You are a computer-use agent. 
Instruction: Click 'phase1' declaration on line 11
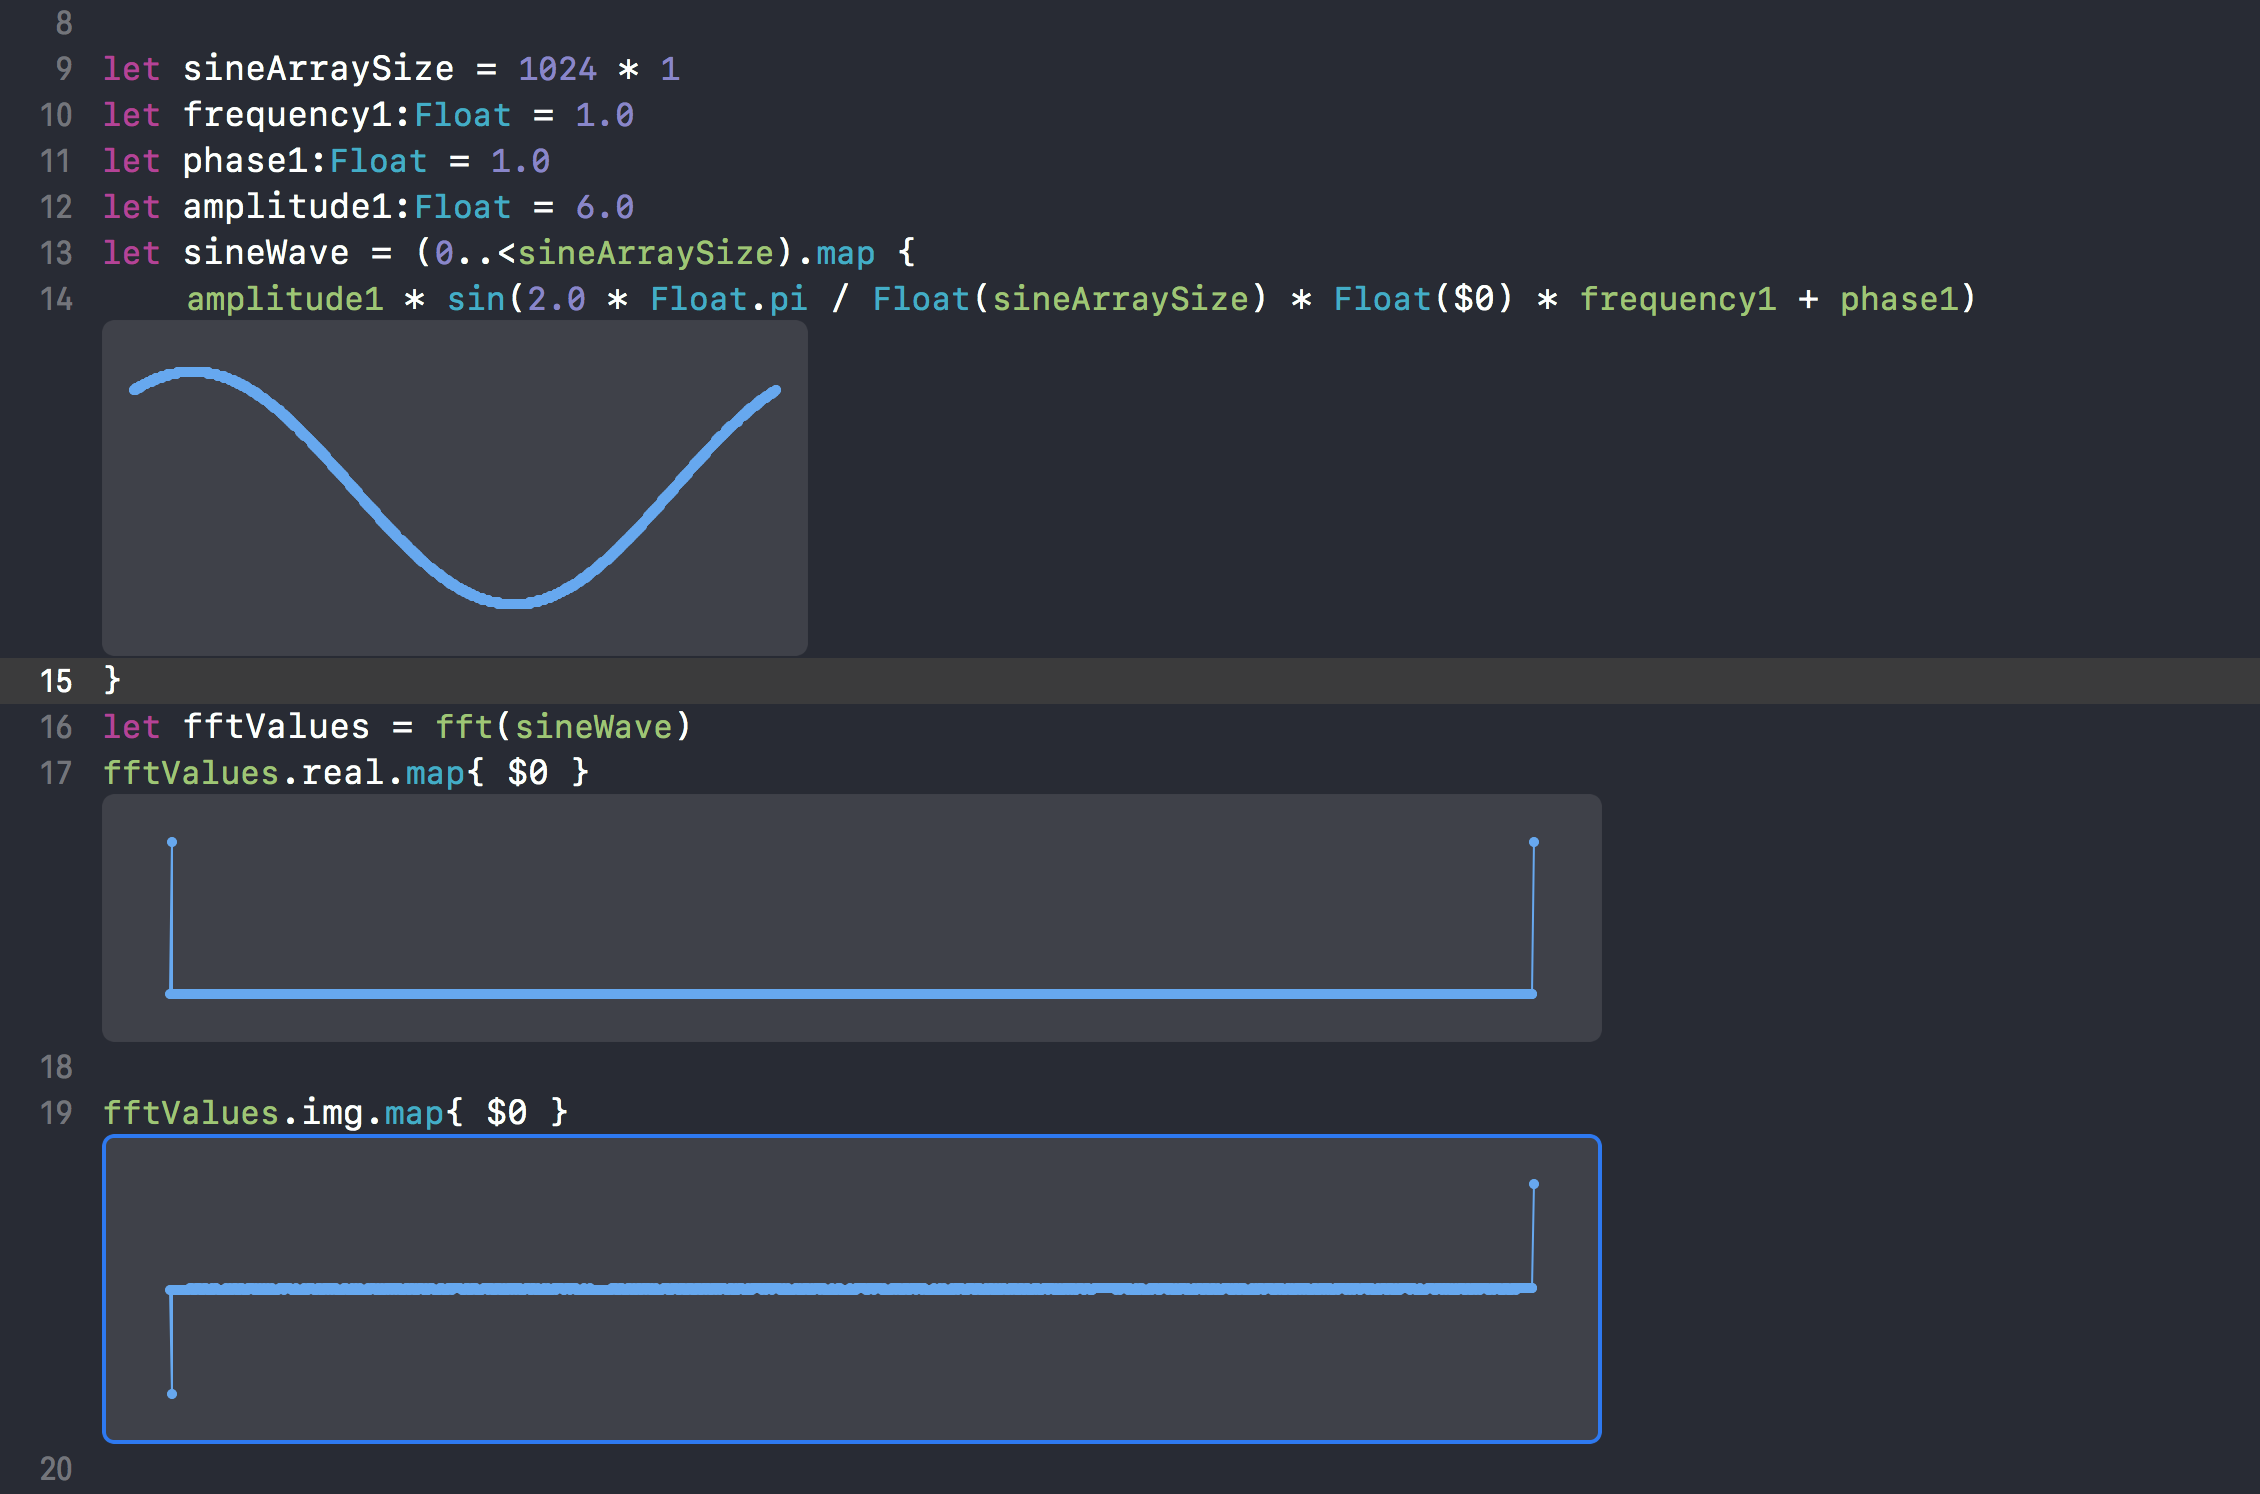tap(246, 161)
